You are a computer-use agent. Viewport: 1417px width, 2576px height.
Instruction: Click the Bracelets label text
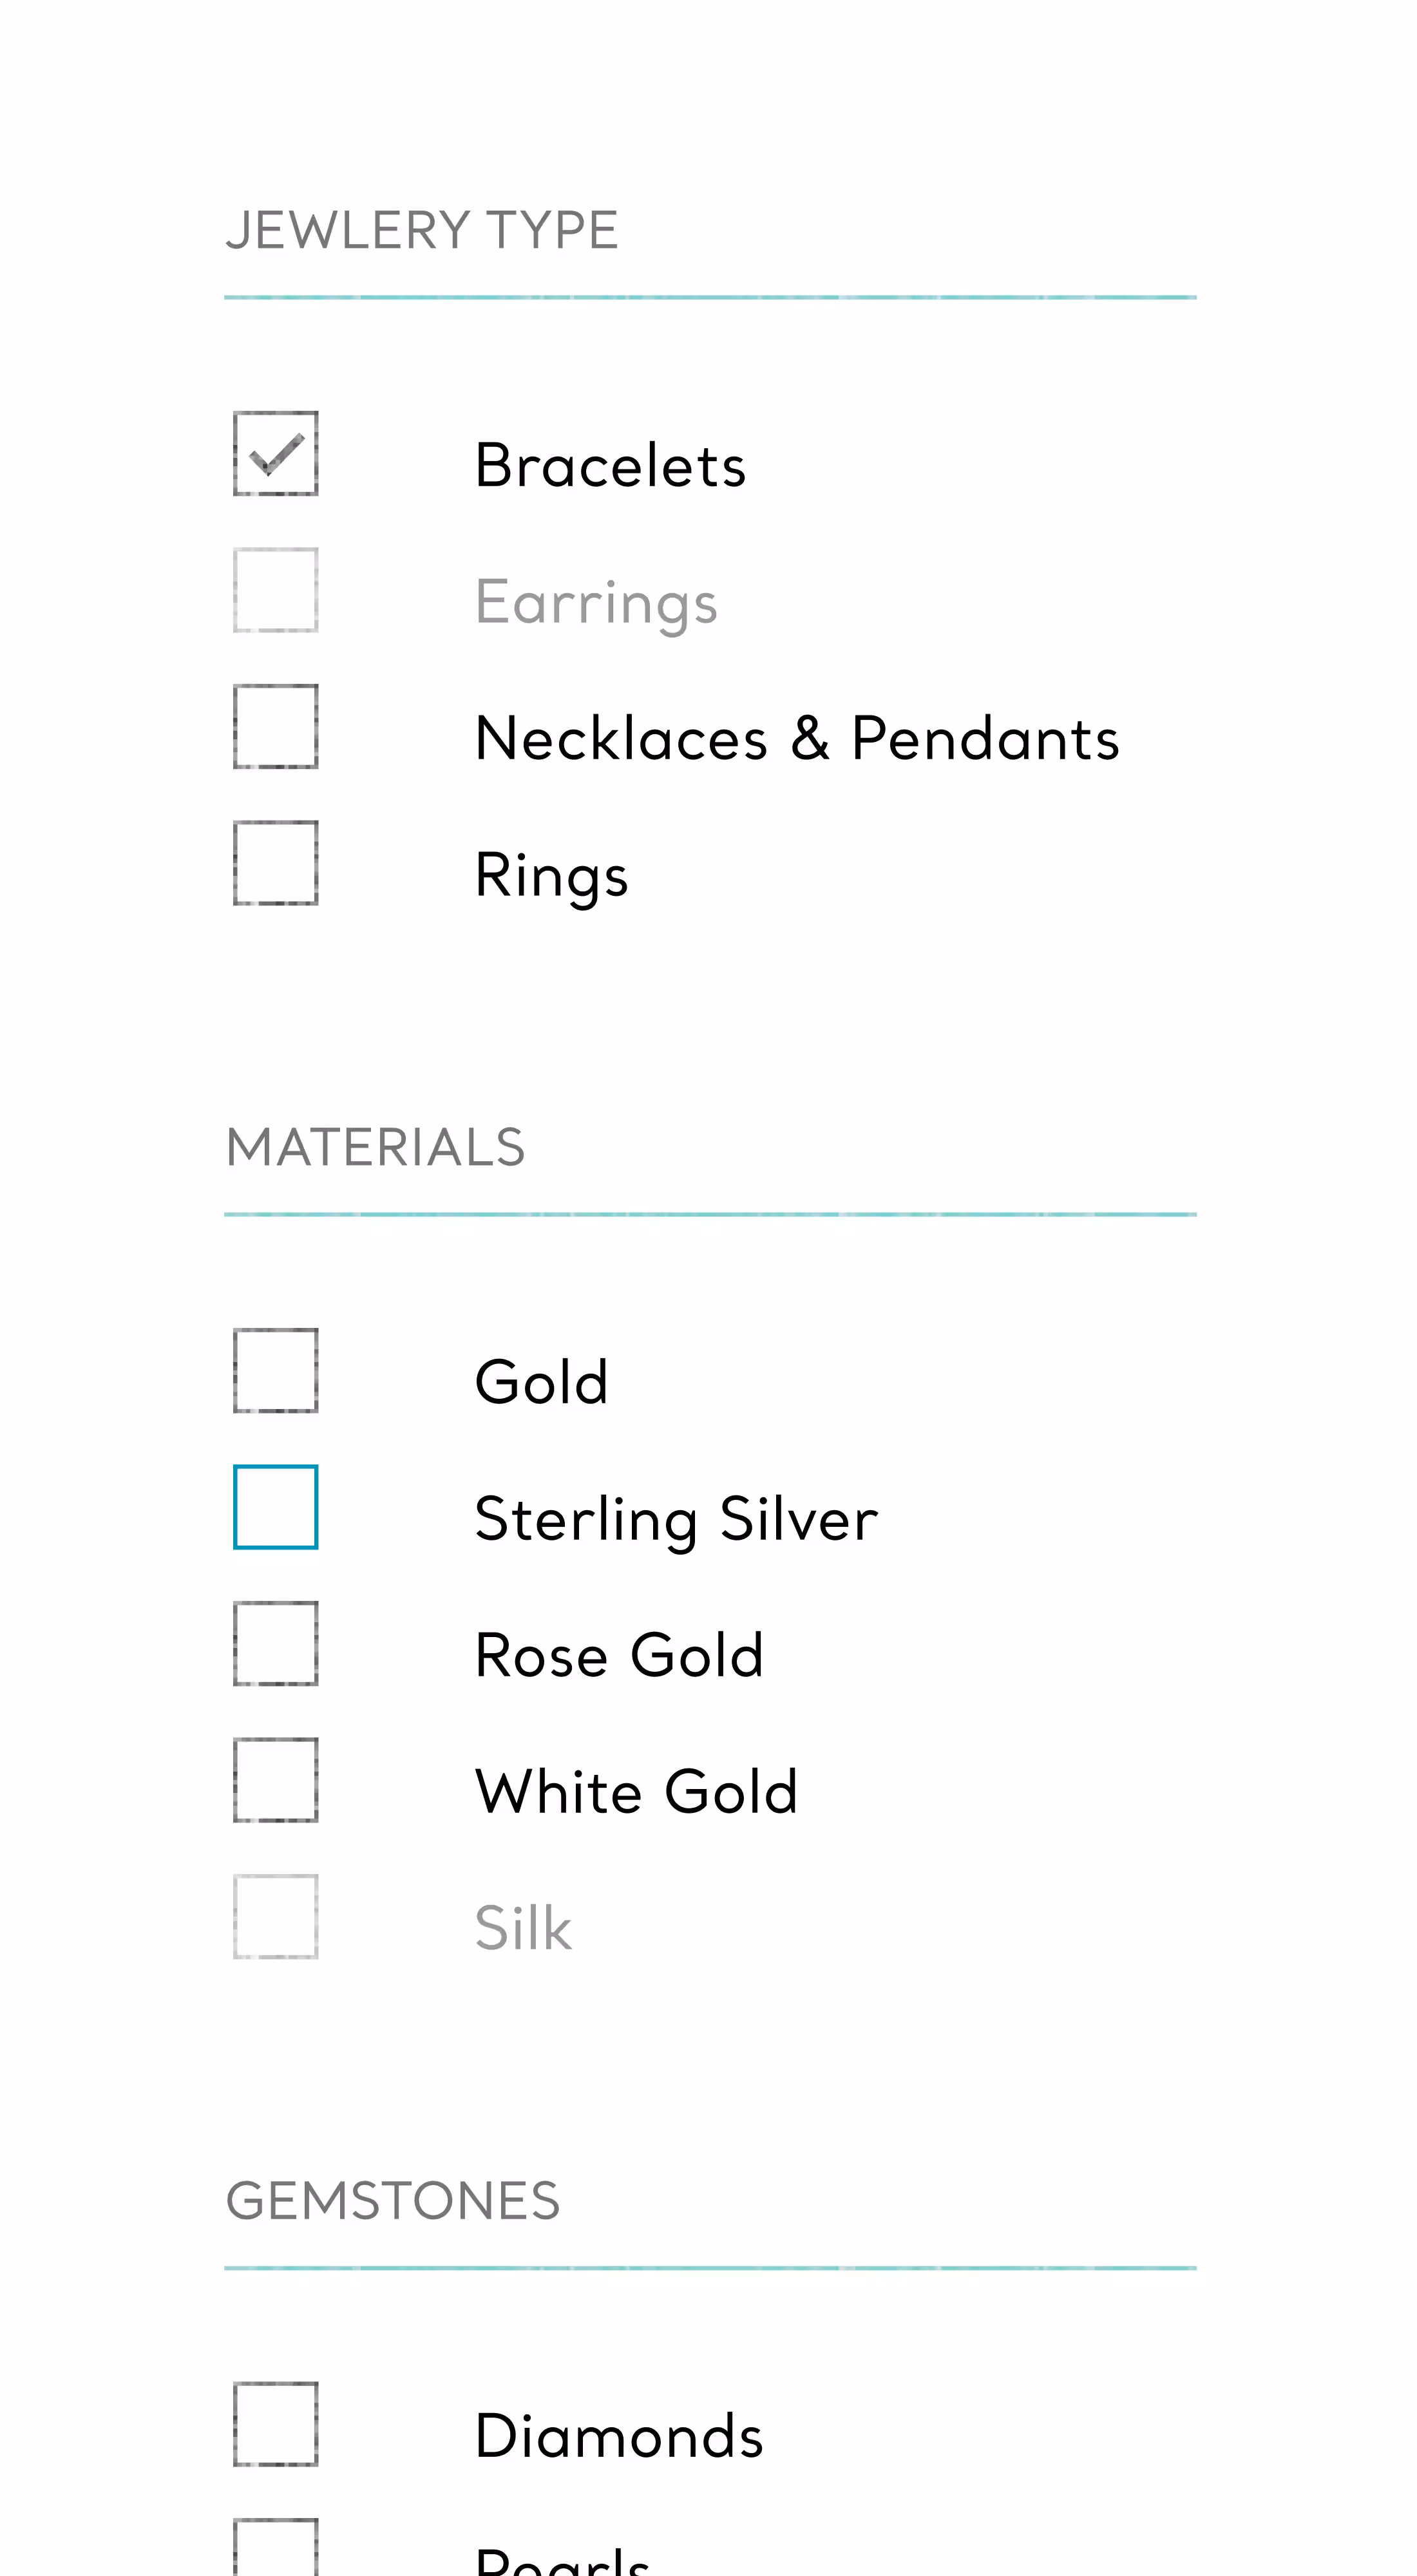pos(611,466)
